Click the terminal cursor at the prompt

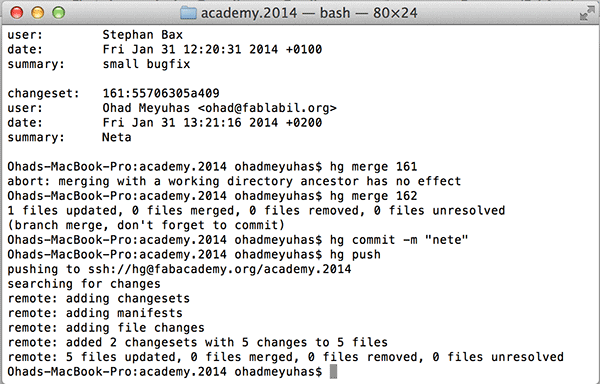click(x=333, y=371)
